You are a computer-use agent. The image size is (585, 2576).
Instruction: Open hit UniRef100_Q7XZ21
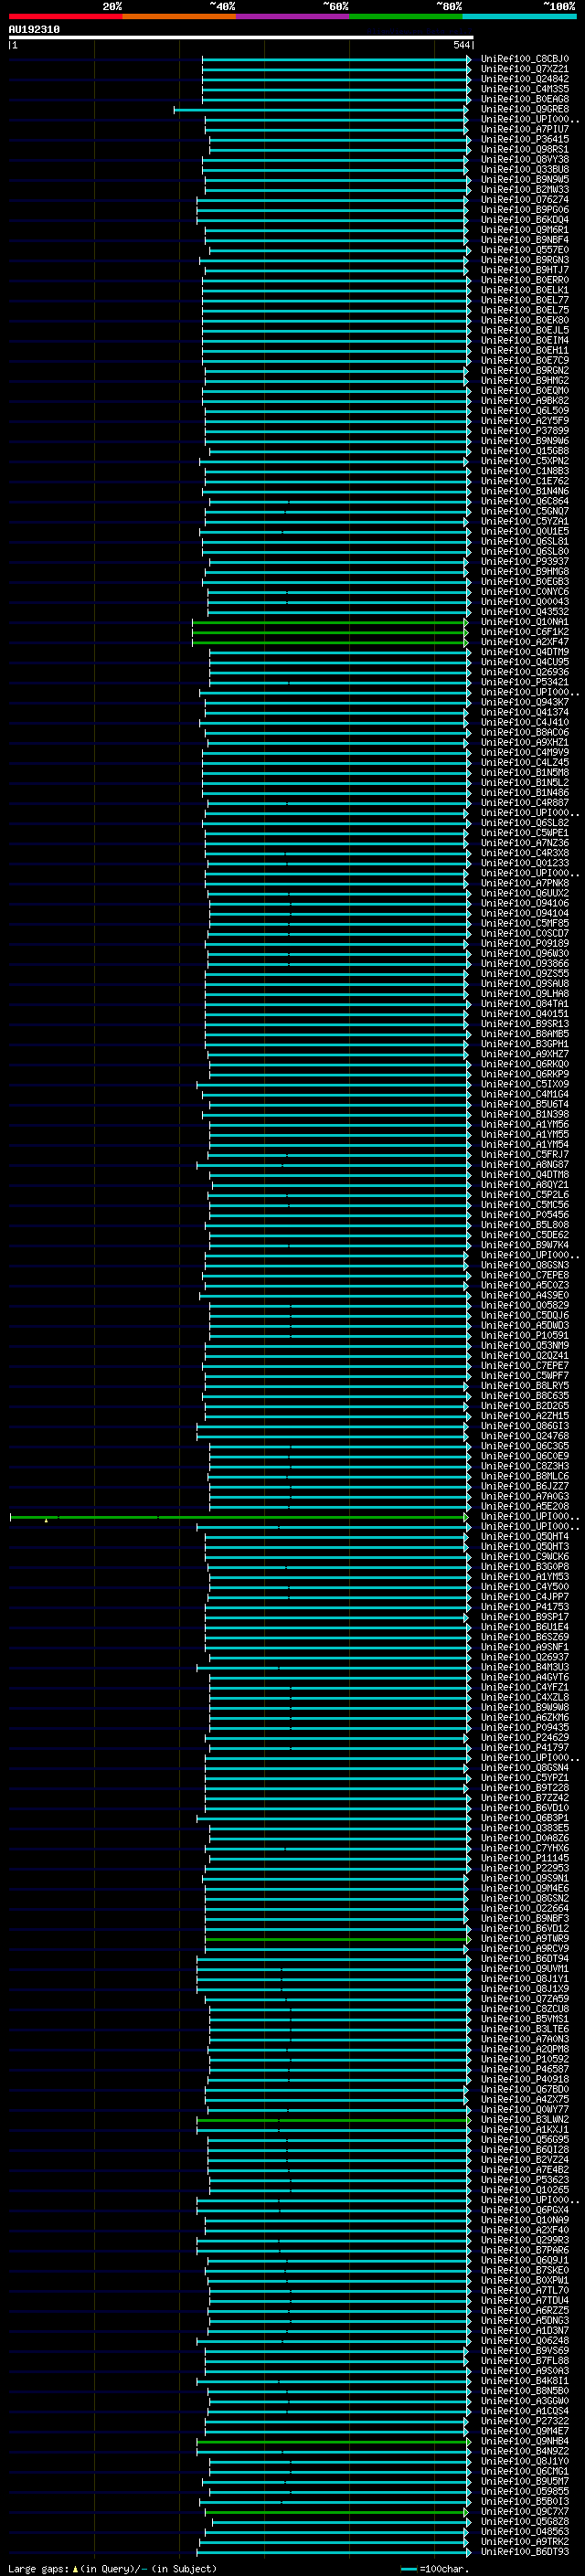[525, 69]
